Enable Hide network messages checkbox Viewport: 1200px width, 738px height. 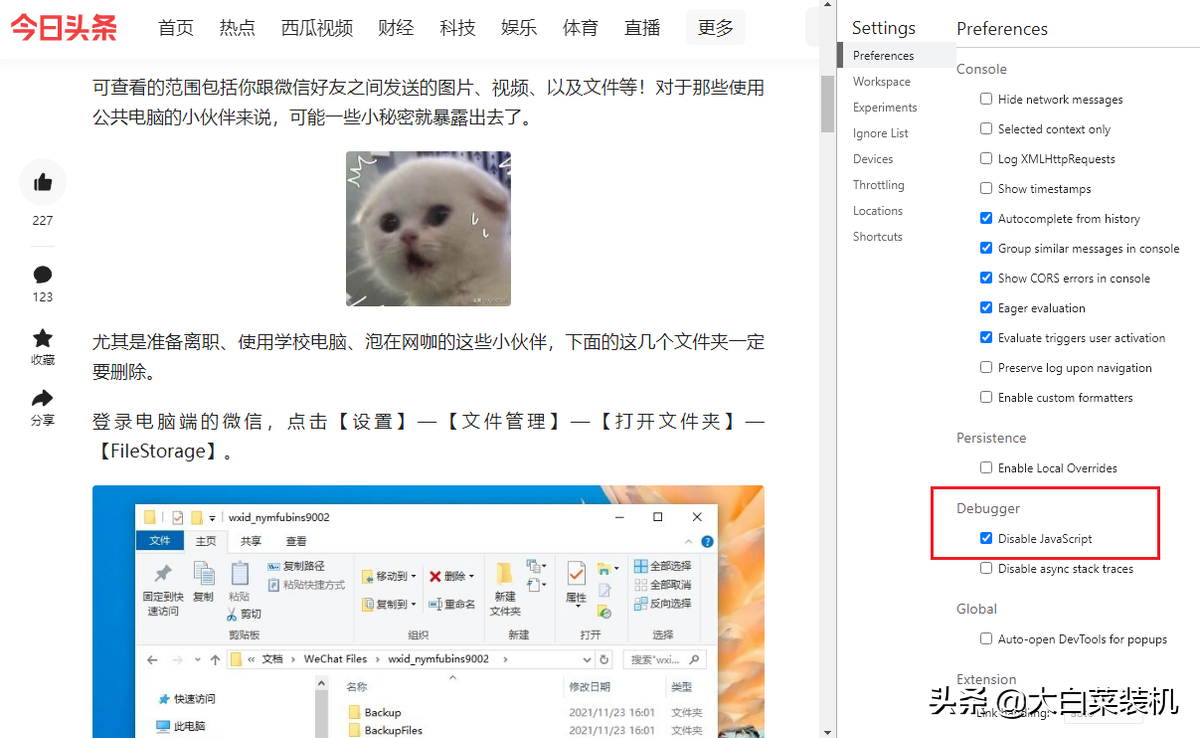pos(987,99)
